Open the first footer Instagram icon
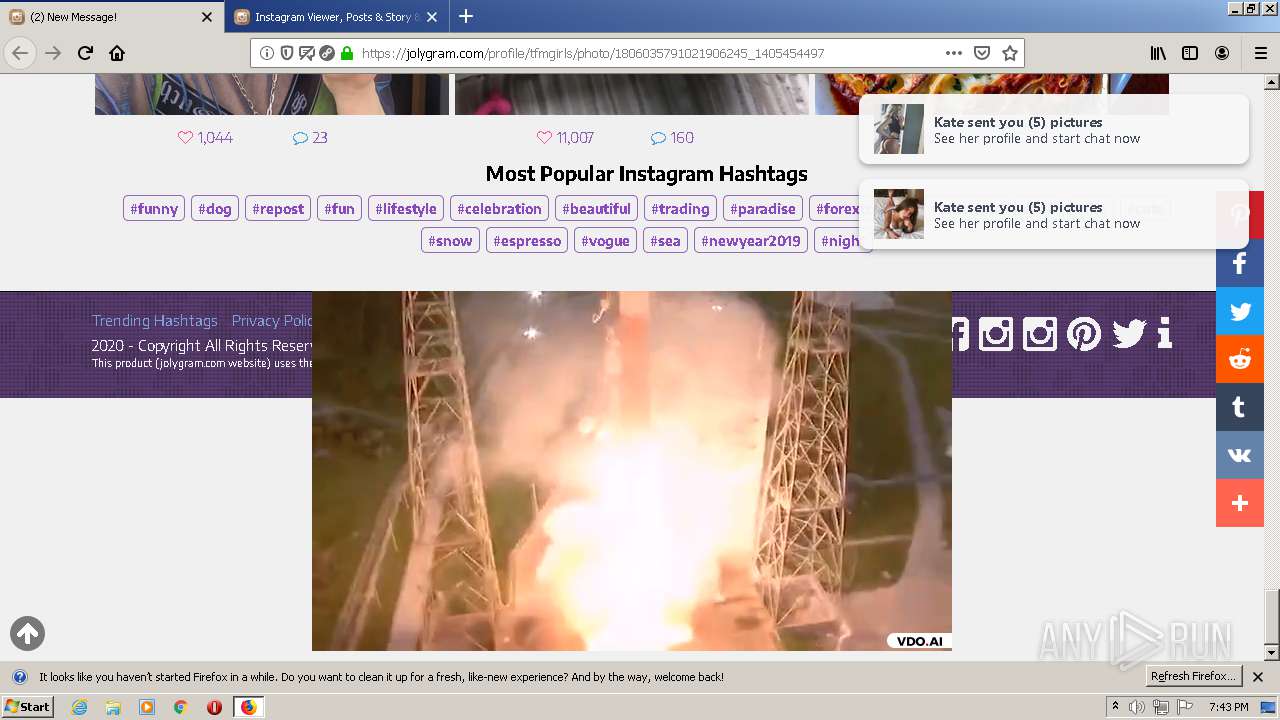The image size is (1280, 720). (x=996, y=333)
